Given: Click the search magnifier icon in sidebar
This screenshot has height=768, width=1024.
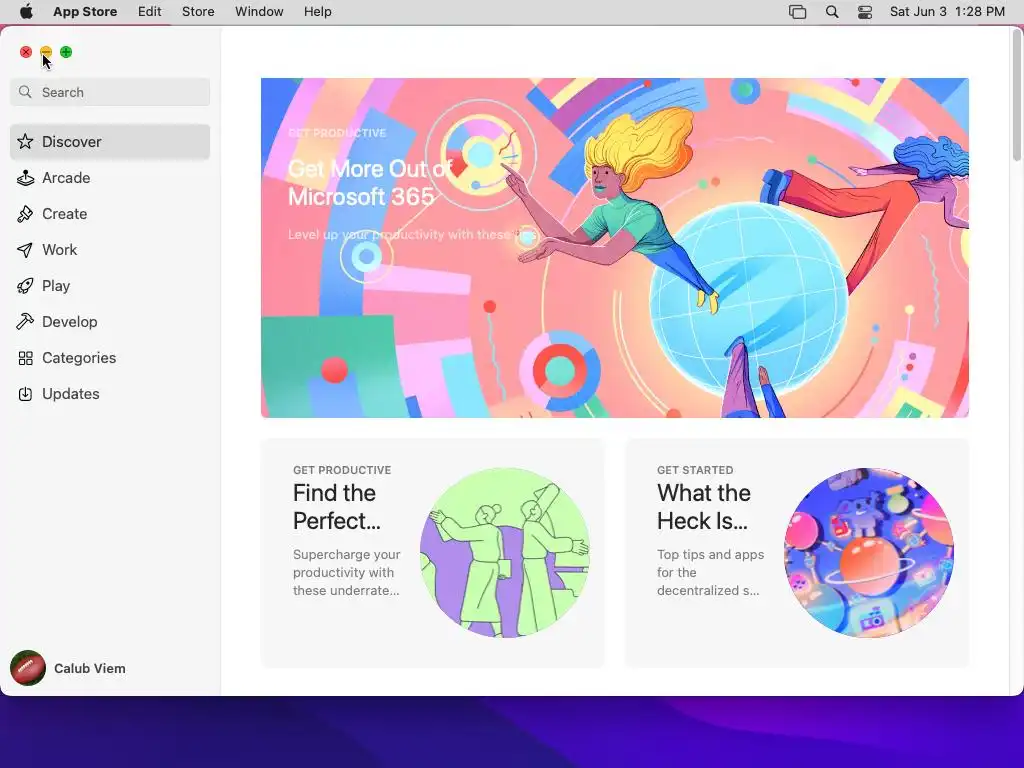Looking at the screenshot, I should 25,92.
